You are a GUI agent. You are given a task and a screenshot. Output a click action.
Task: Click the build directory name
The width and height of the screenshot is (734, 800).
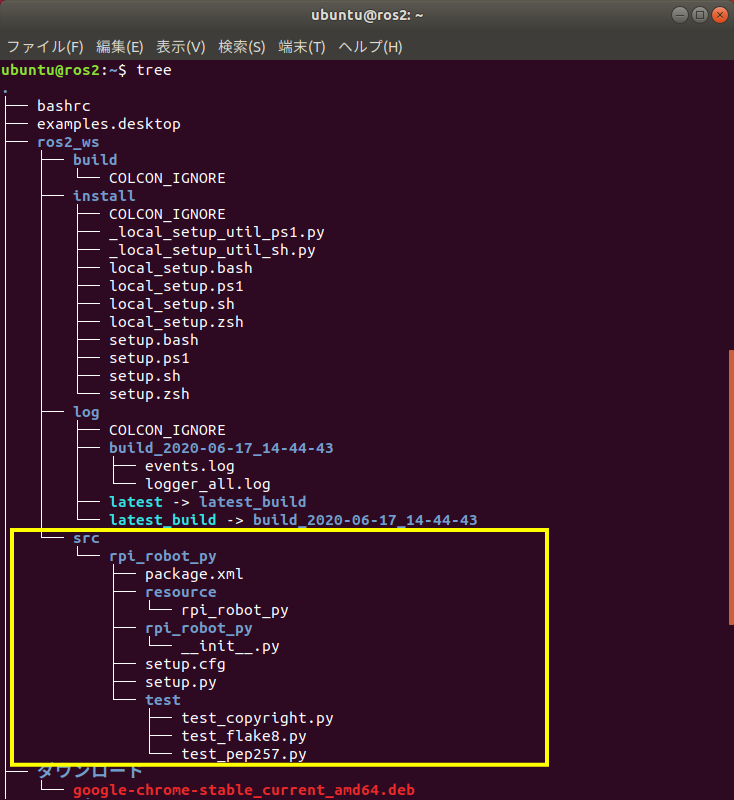95,160
